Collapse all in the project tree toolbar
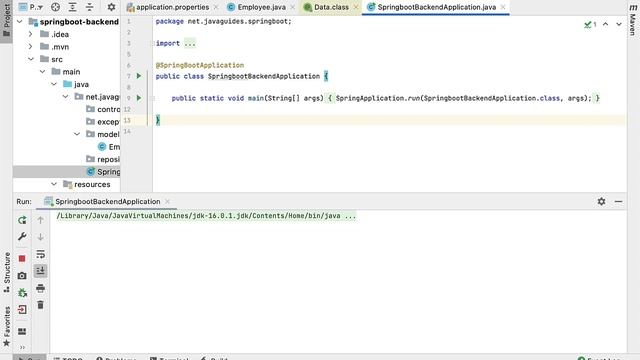Image resolution: width=640 pixels, height=360 pixels. click(x=89, y=7)
